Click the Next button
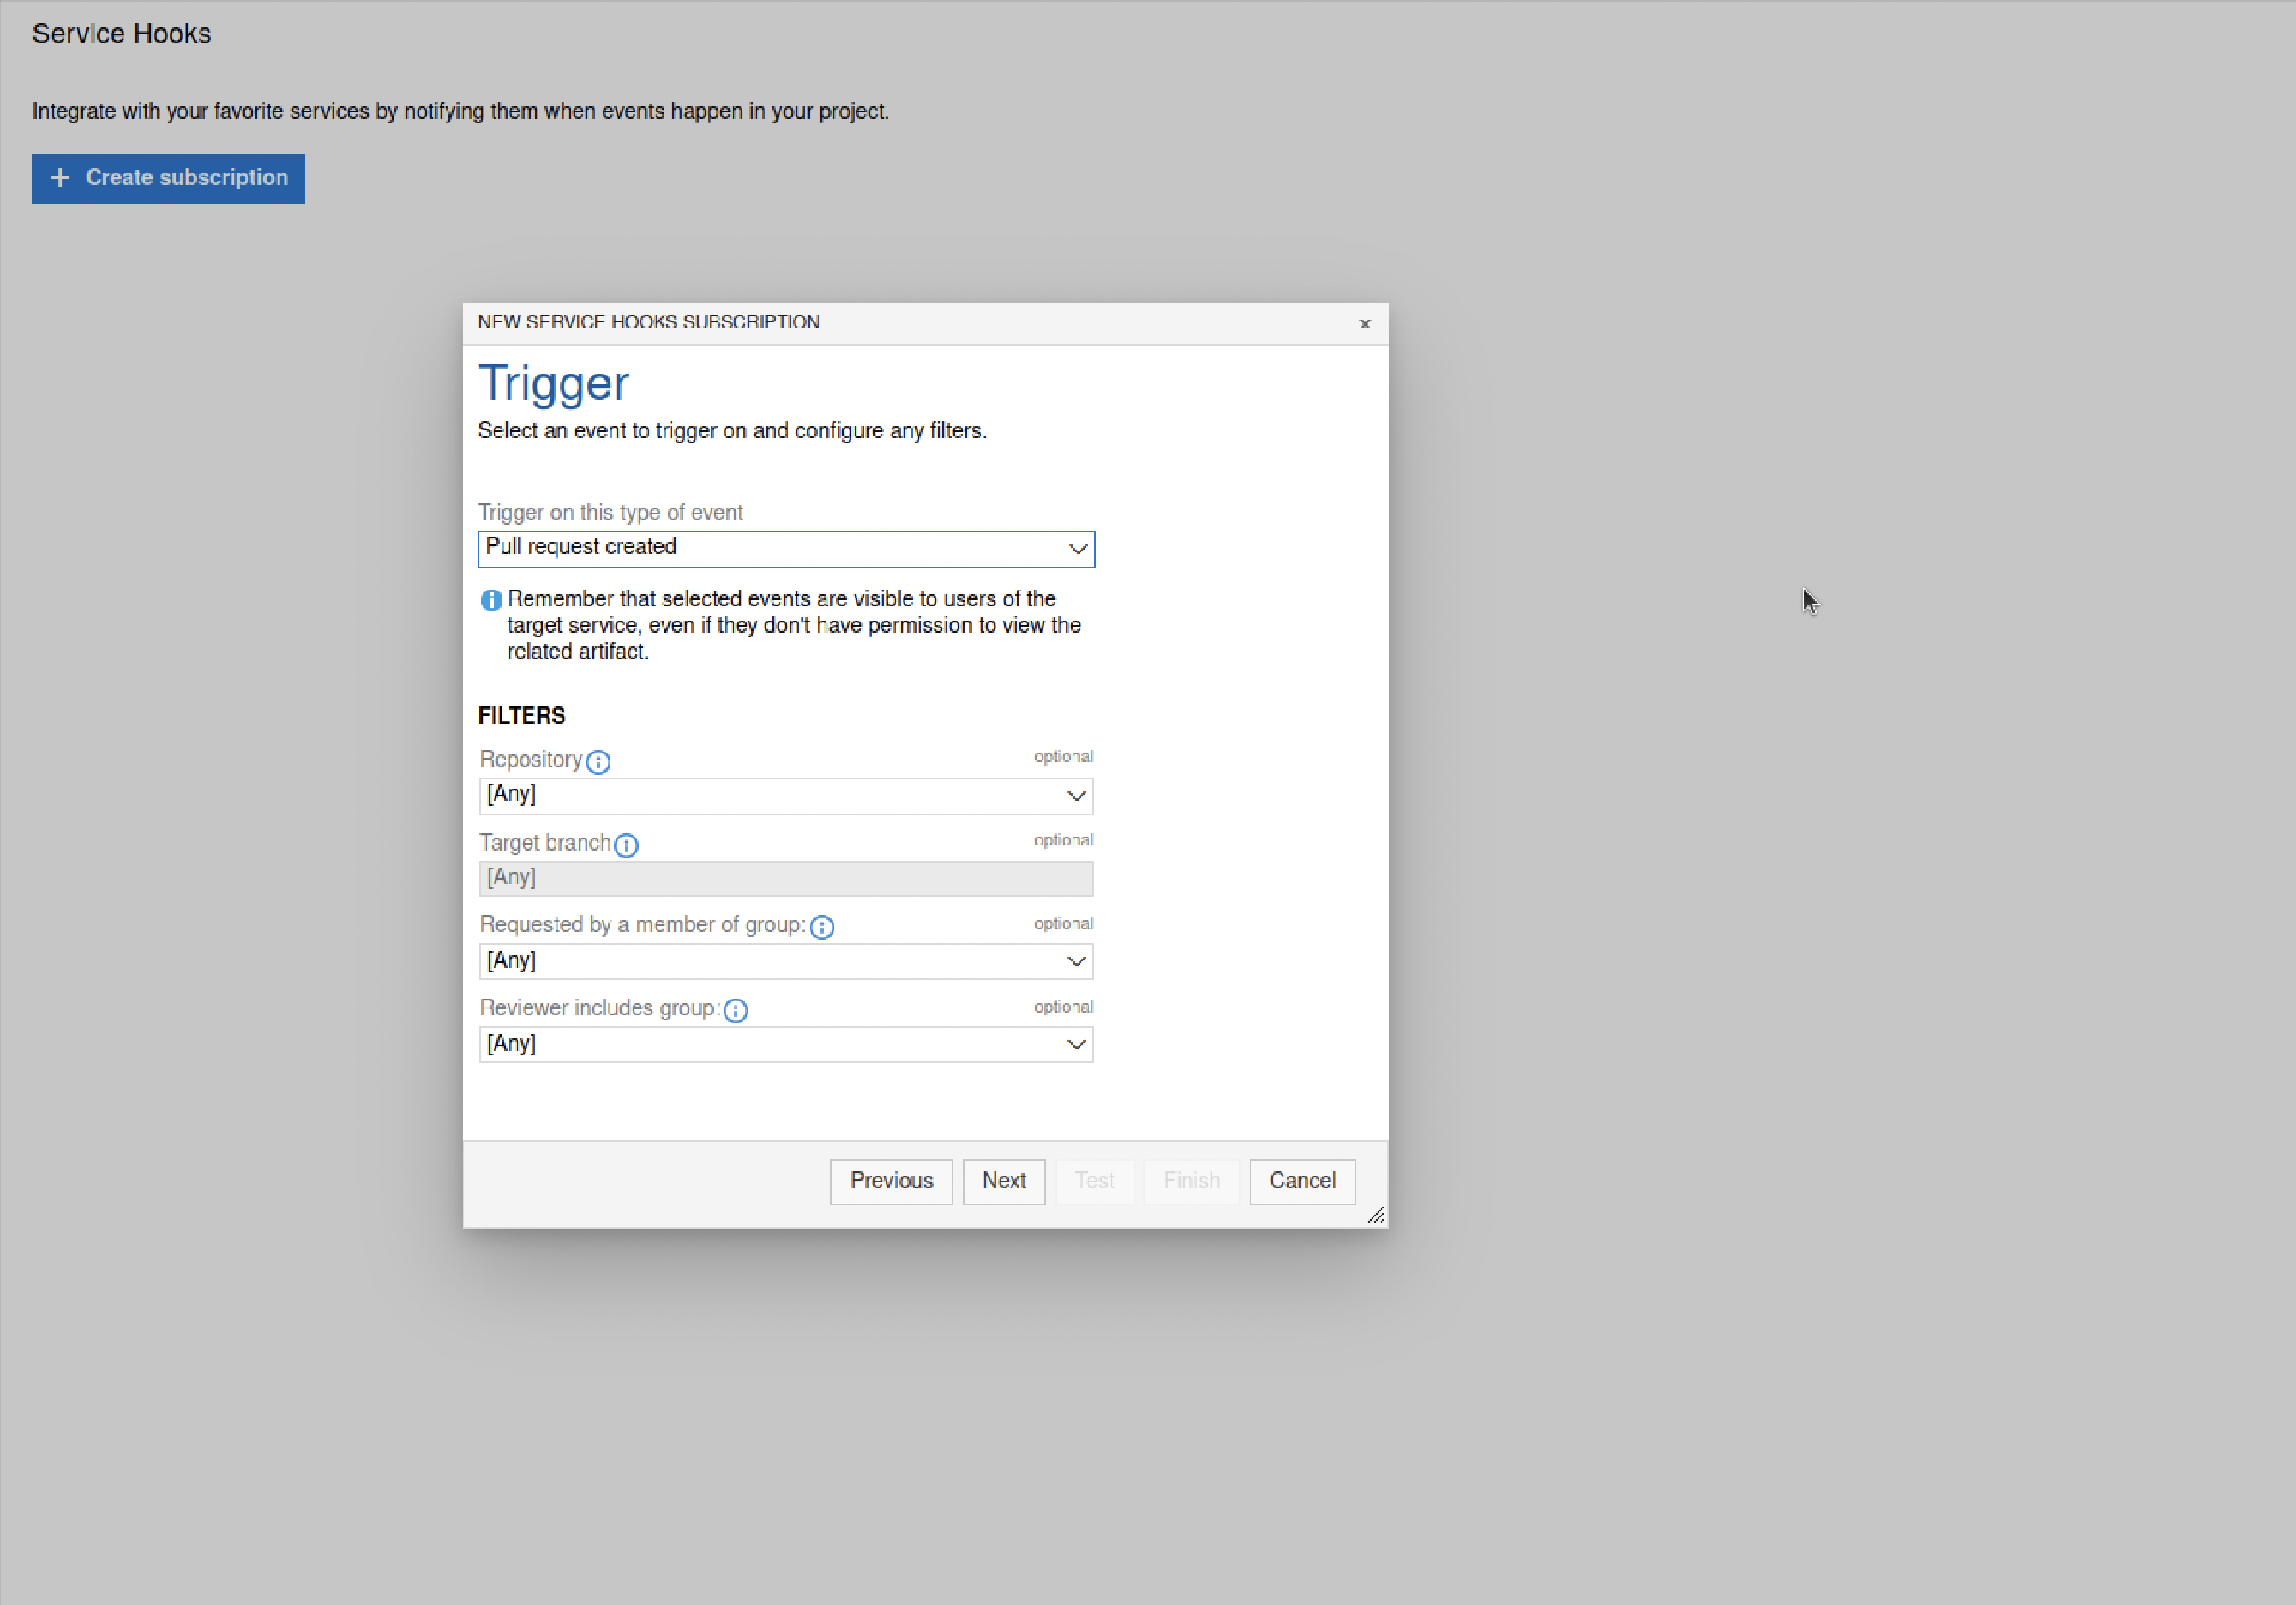Viewport: 2296px width, 1605px height. pyautogui.click(x=1004, y=1181)
